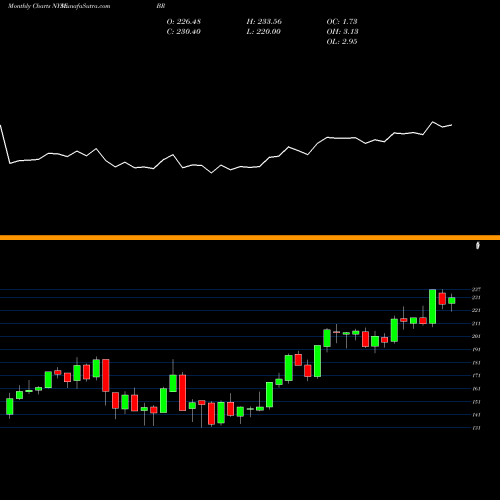Click the open price value O: 226.48
Viewport: 500px width, 500px height.
click(x=184, y=22)
